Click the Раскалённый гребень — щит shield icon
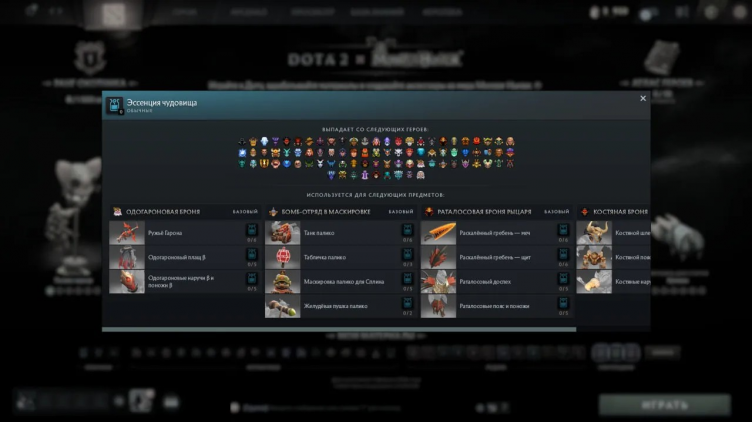 pos(438,257)
